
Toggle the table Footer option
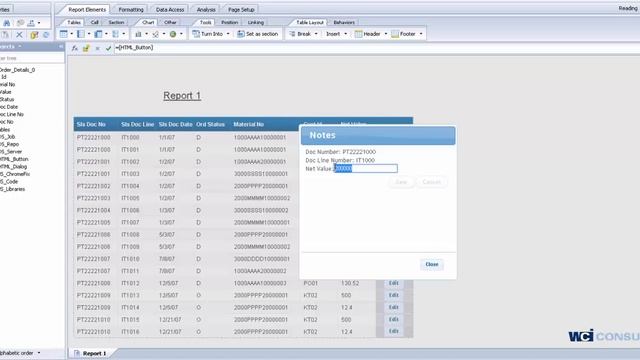(x=403, y=34)
